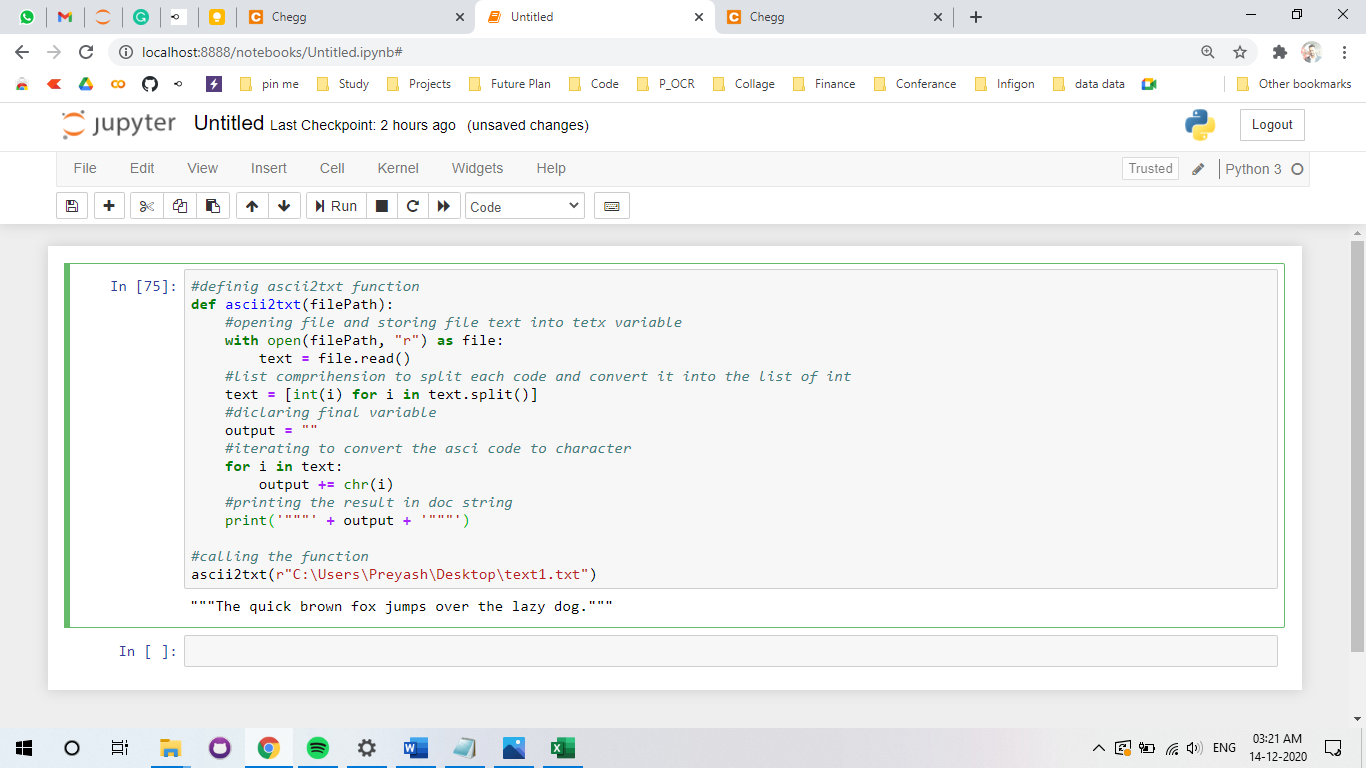
Task: Open the taskbar volume icon
Action: [x=1193, y=747]
